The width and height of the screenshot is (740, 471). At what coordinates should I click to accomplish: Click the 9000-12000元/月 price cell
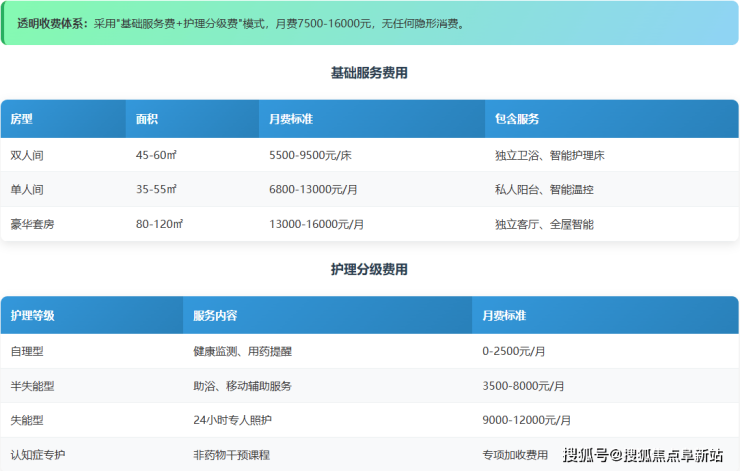coord(526,420)
